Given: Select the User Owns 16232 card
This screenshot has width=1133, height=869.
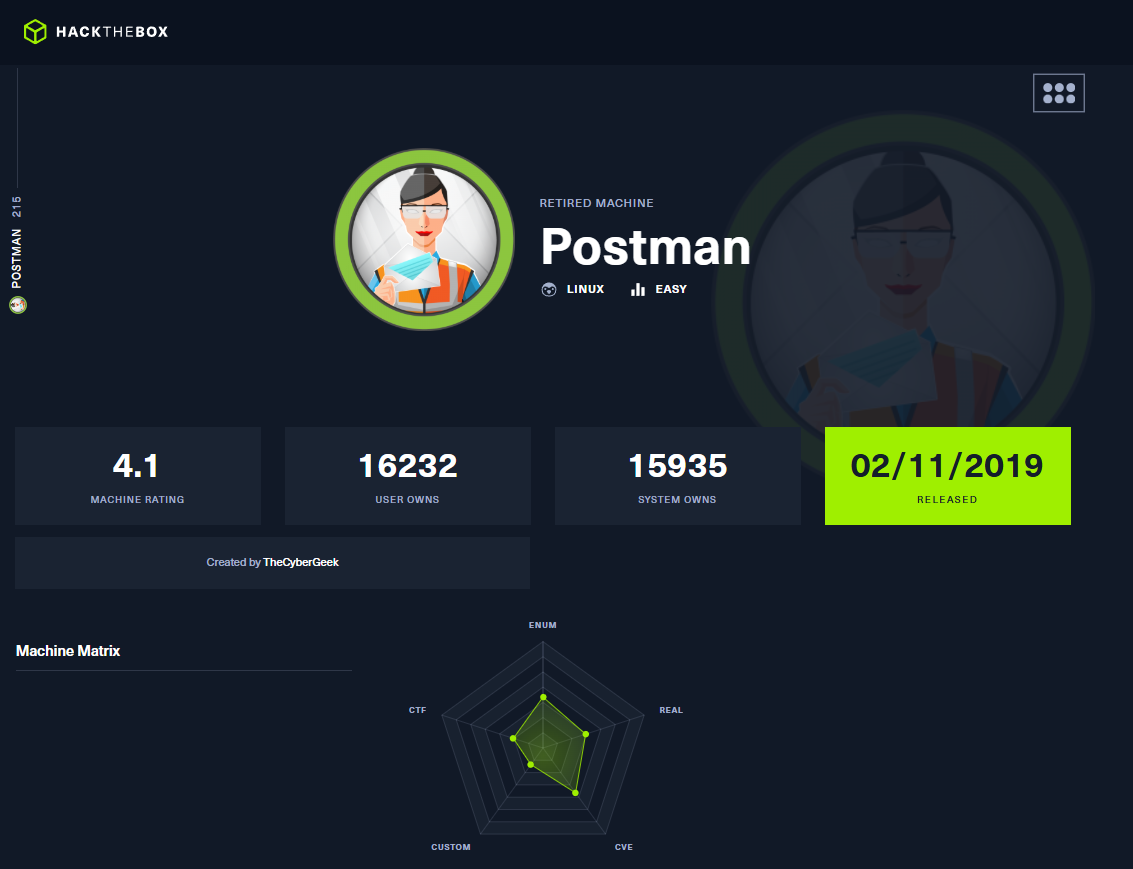Looking at the screenshot, I should click(x=407, y=476).
